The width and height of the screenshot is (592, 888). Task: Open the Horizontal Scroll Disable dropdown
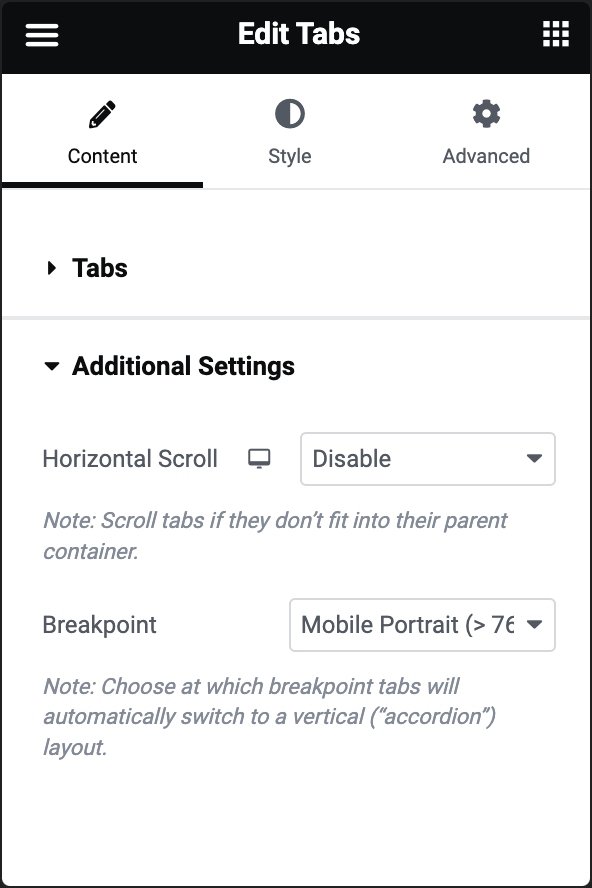tap(428, 459)
